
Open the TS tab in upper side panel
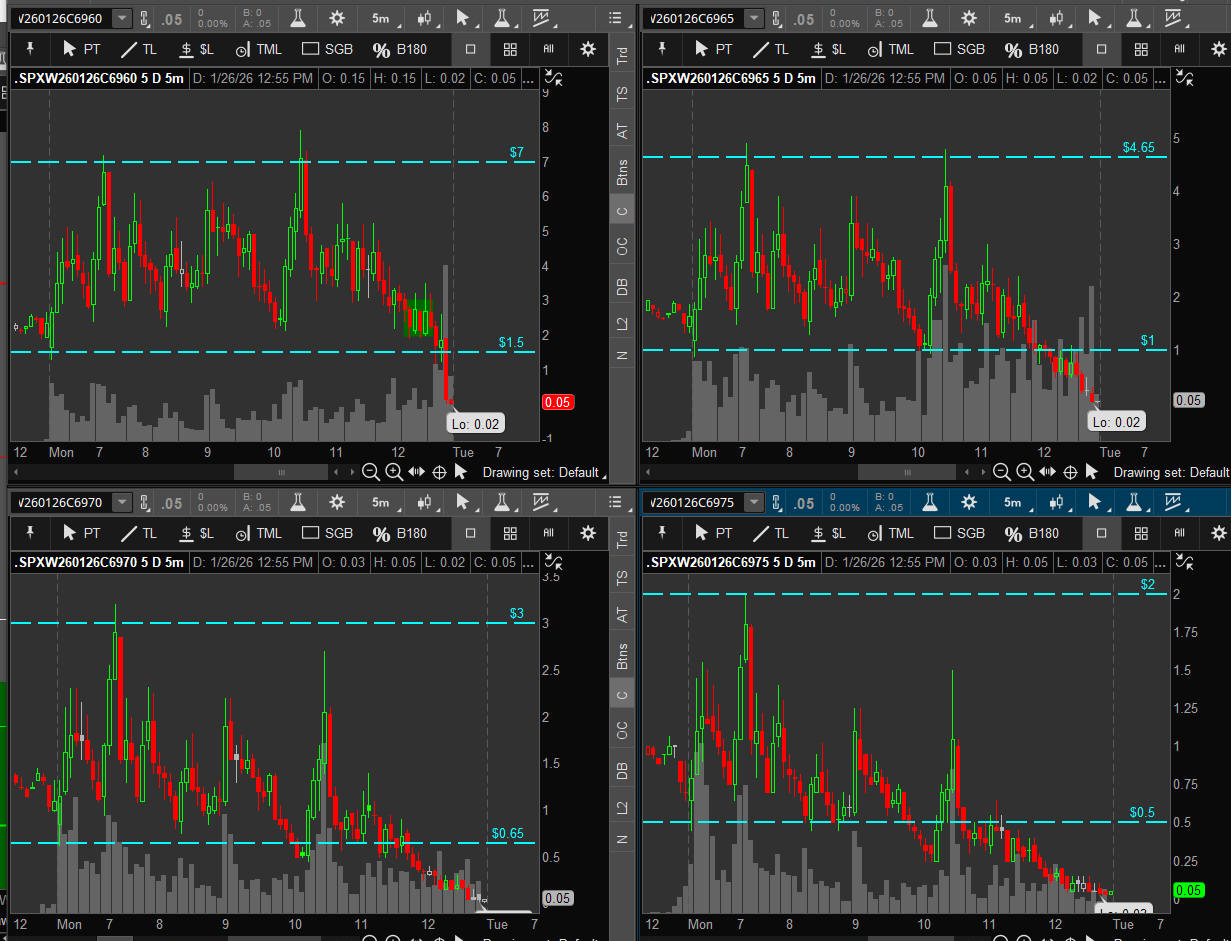pos(622,94)
